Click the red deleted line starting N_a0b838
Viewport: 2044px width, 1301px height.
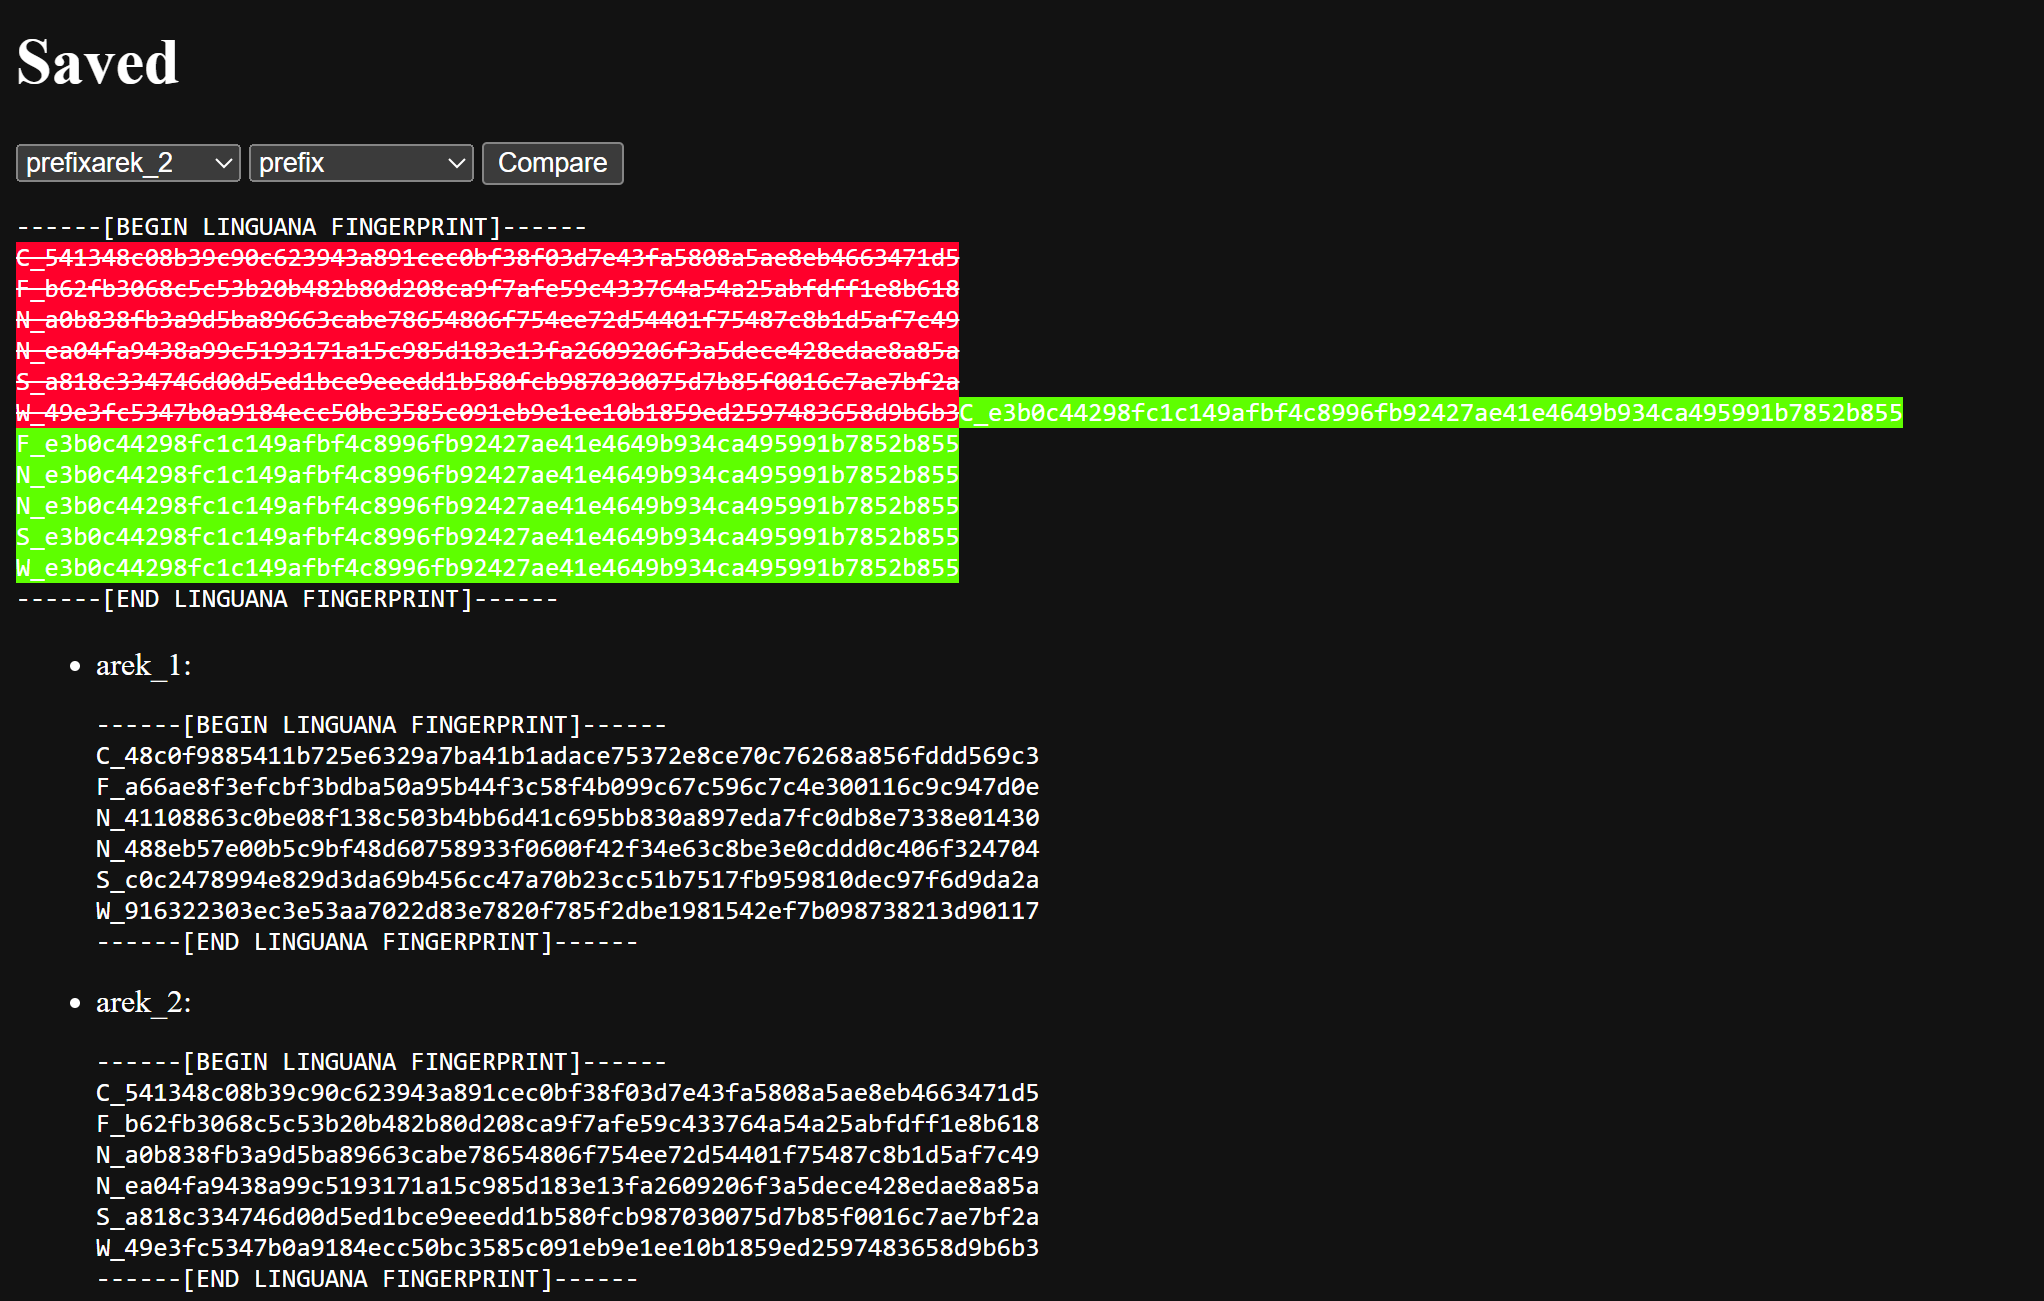point(487,320)
